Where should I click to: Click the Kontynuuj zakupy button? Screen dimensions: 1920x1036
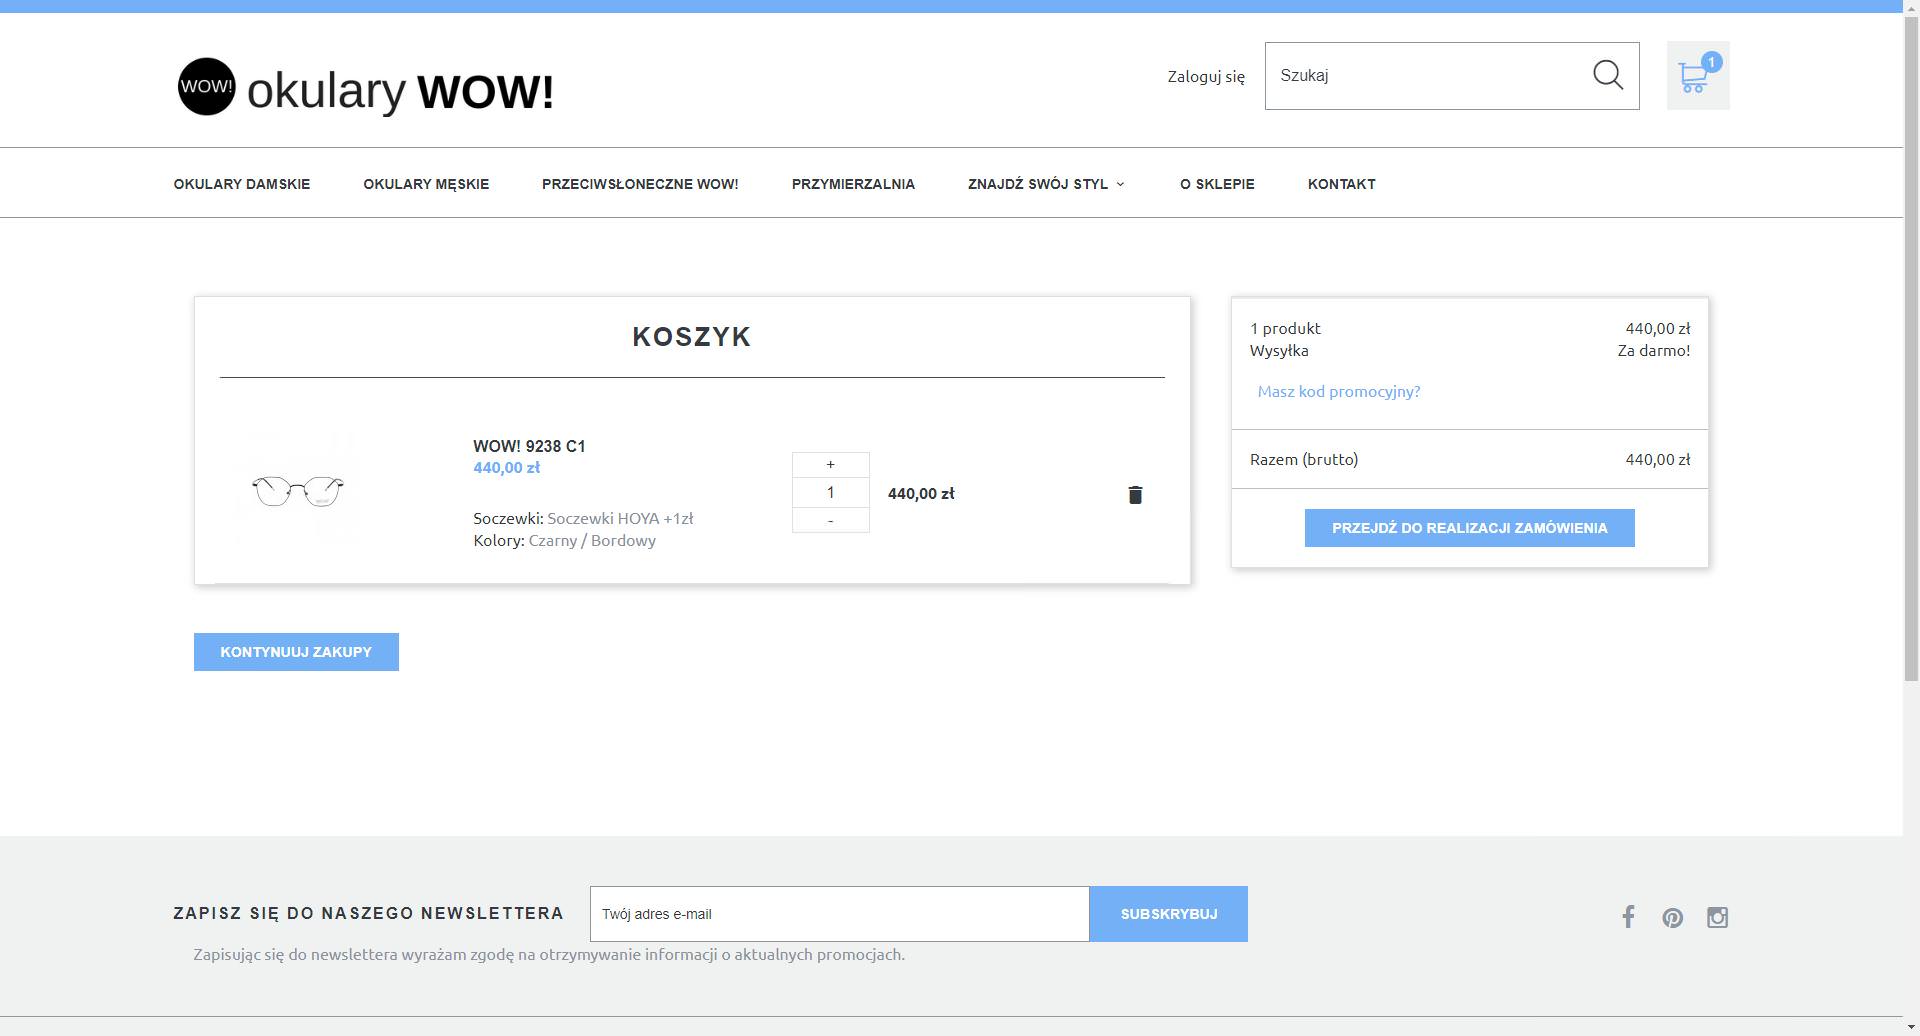click(x=296, y=652)
